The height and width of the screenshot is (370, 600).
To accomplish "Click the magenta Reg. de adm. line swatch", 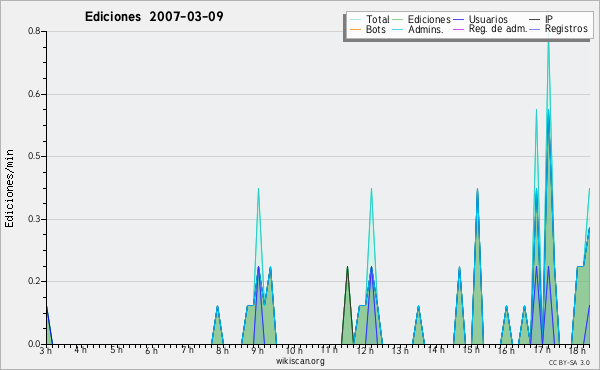I will [x=458, y=29].
